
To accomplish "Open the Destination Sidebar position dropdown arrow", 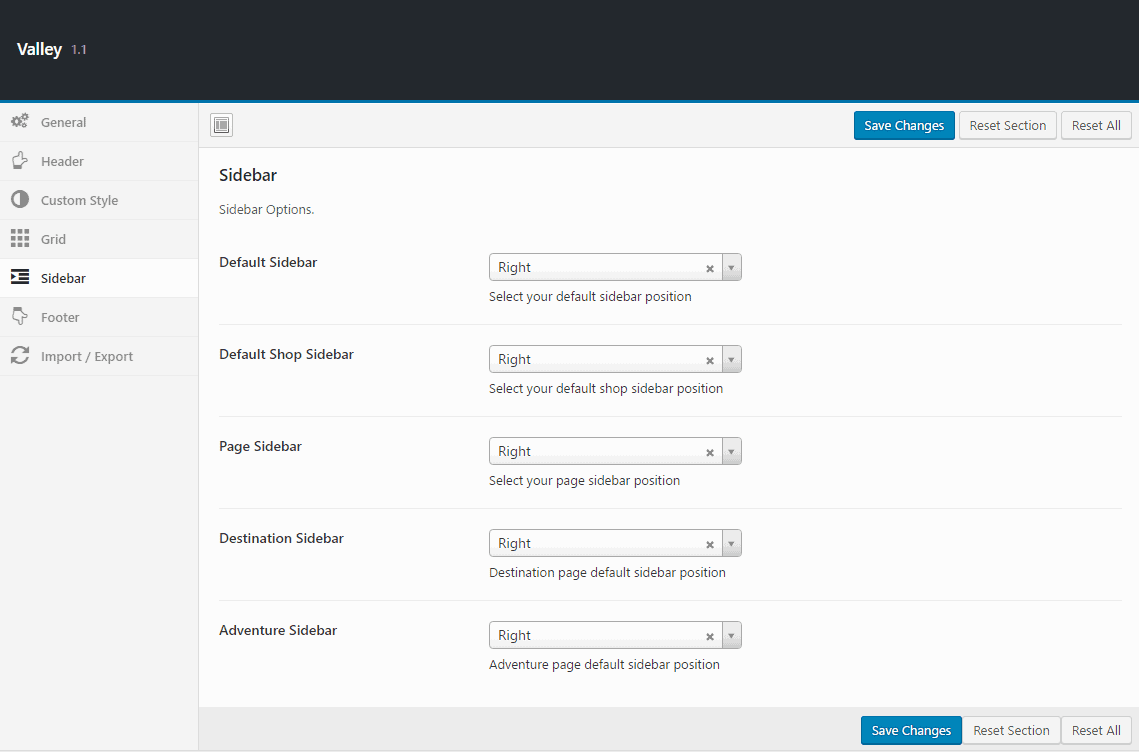I will point(731,544).
